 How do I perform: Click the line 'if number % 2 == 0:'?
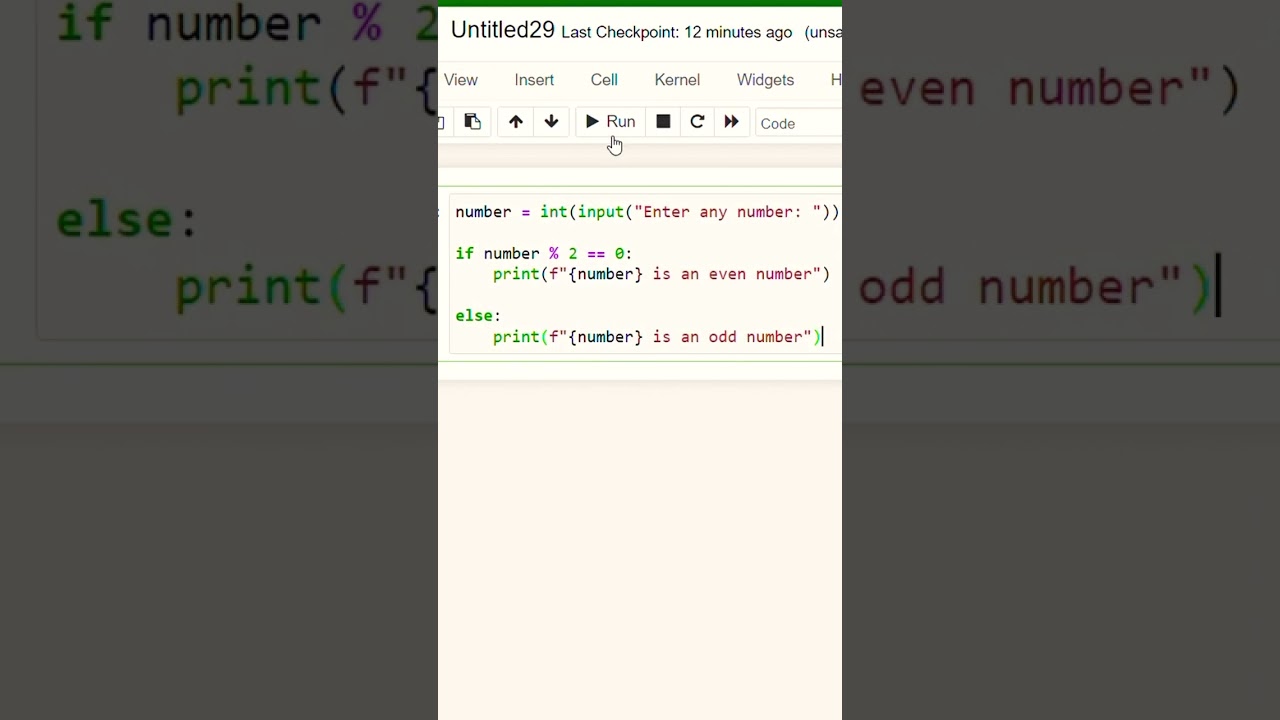click(x=544, y=254)
